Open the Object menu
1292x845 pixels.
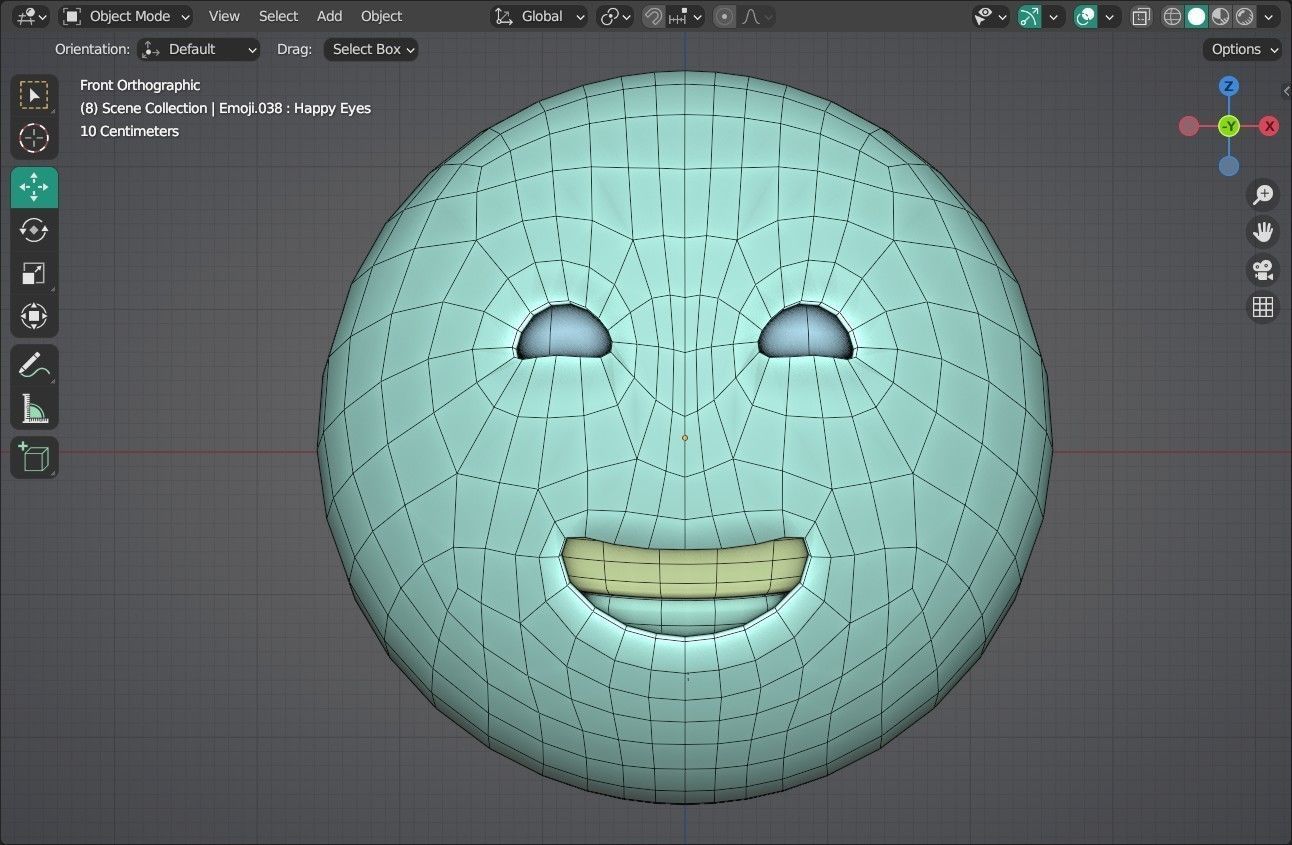click(381, 16)
